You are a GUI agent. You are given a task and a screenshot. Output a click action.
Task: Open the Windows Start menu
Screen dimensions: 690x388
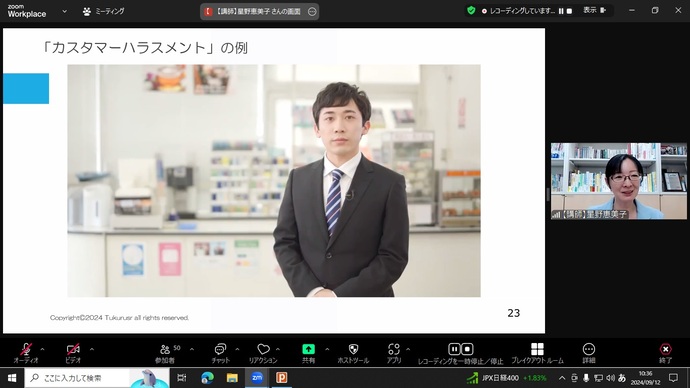[12, 378]
